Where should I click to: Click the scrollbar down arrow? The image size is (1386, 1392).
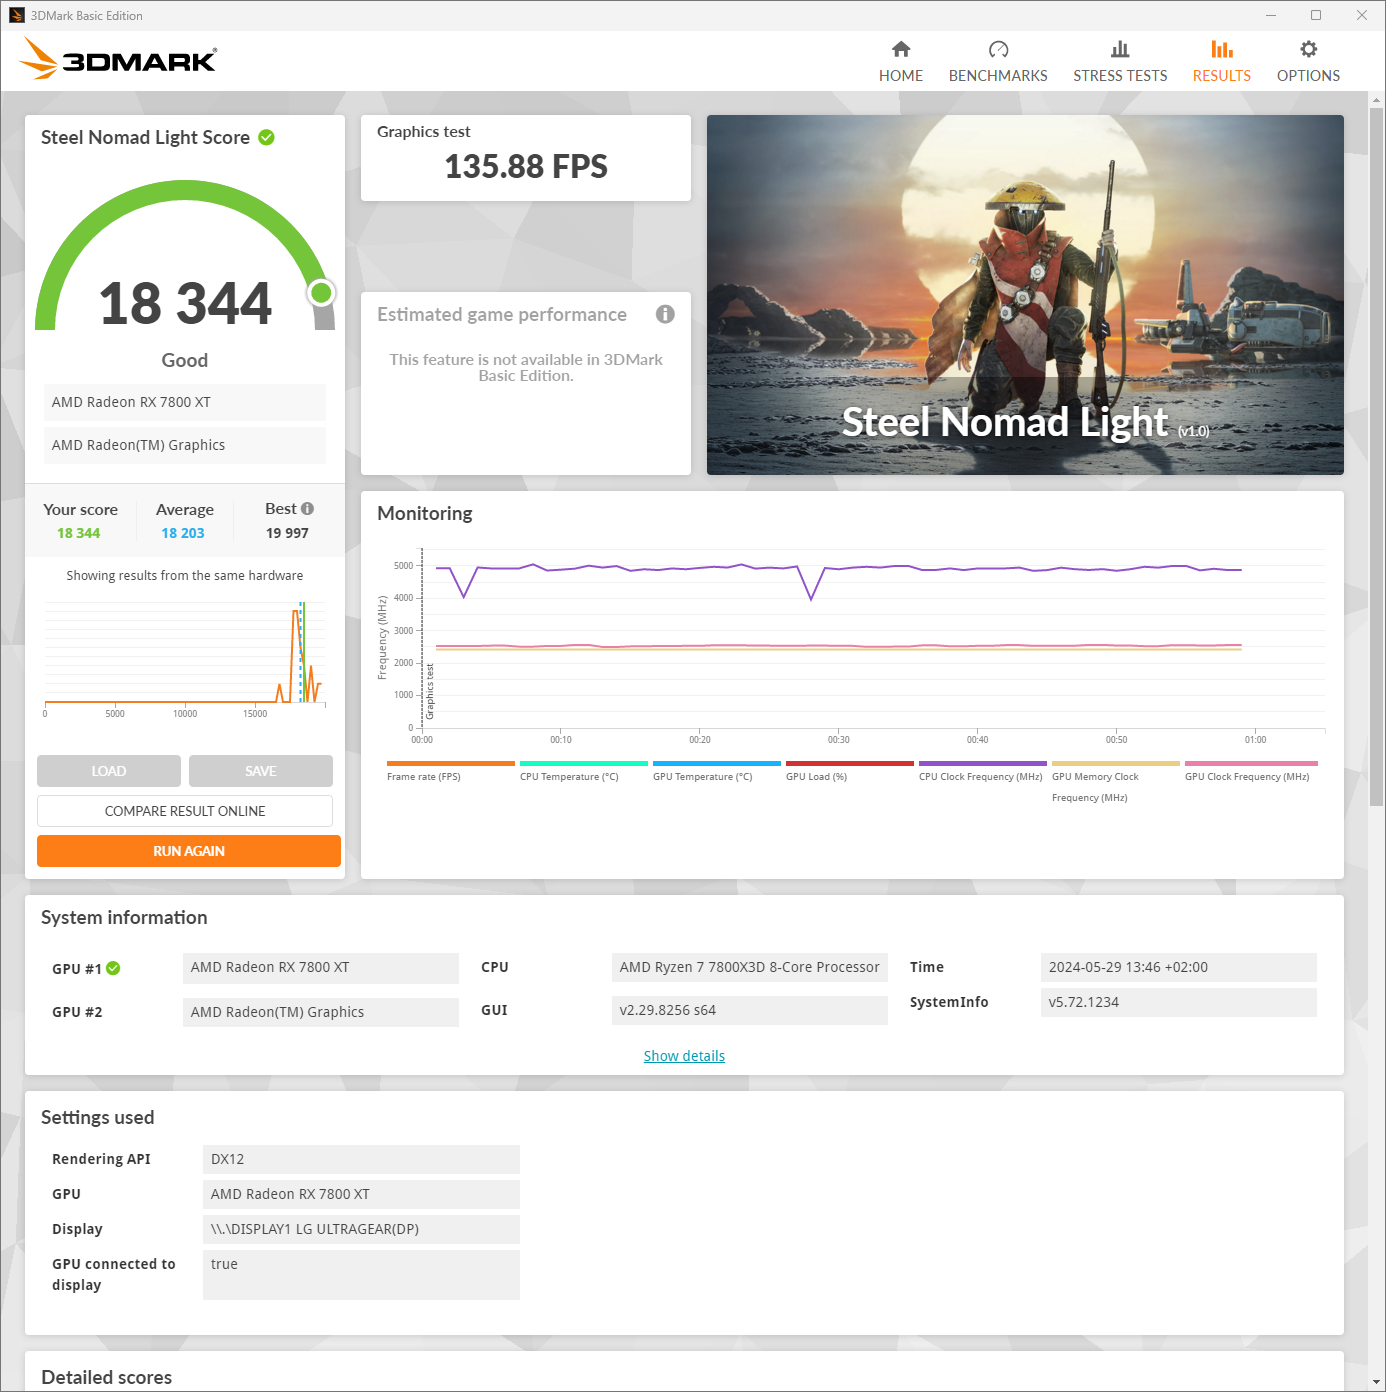pos(1377,1382)
